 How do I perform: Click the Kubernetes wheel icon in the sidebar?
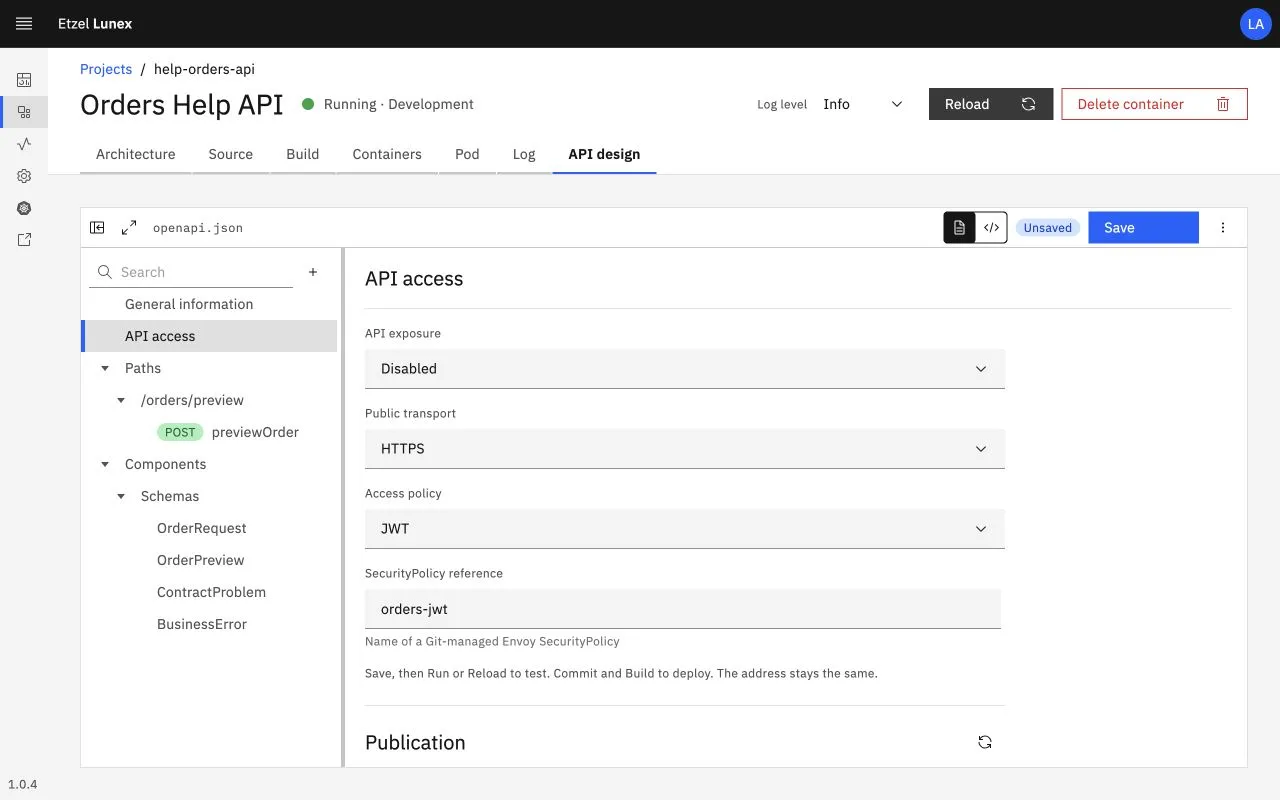24,208
